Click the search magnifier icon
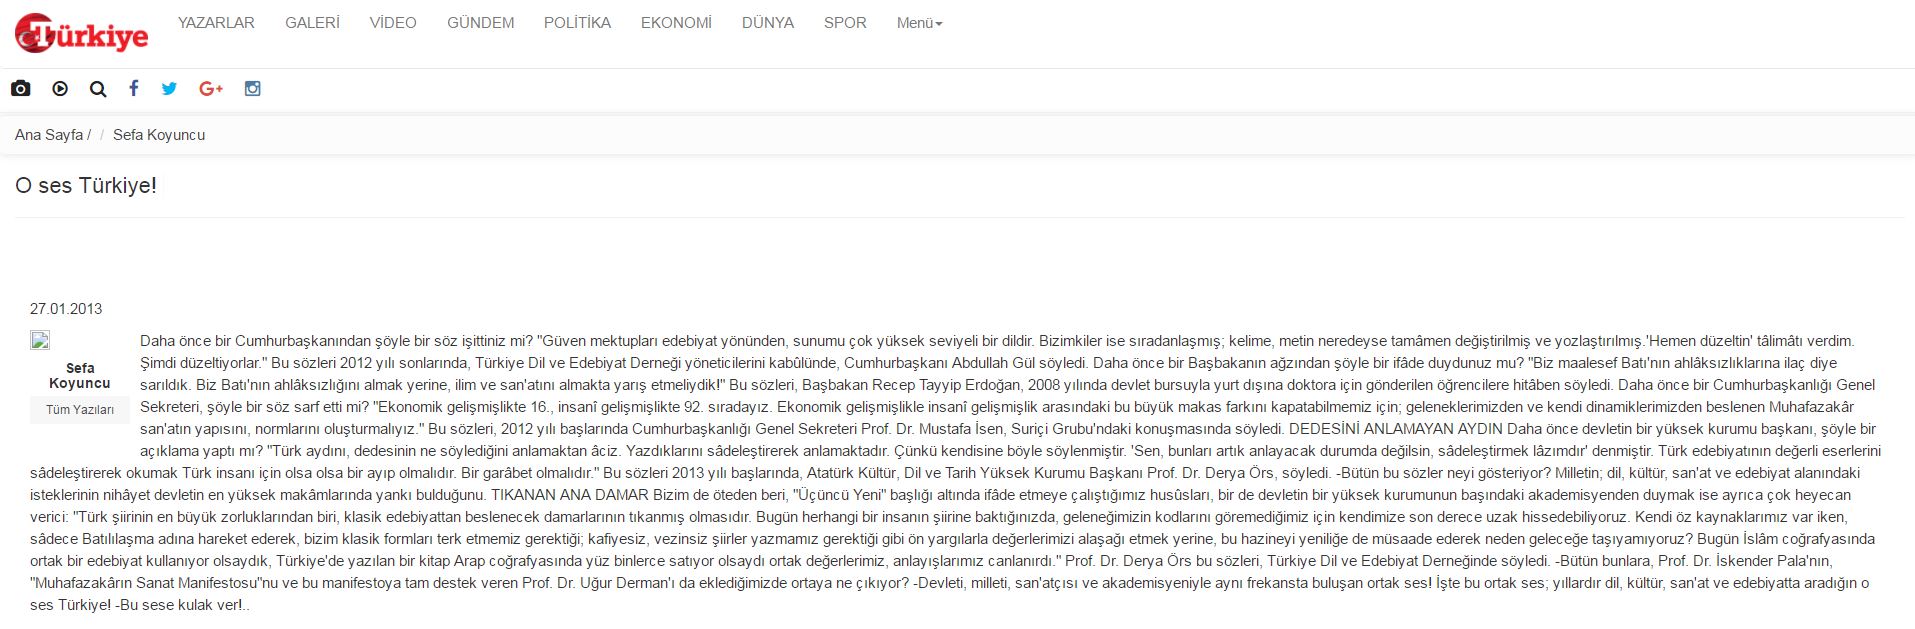Viewport: 1915px width, 629px height. click(x=98, y=89)
